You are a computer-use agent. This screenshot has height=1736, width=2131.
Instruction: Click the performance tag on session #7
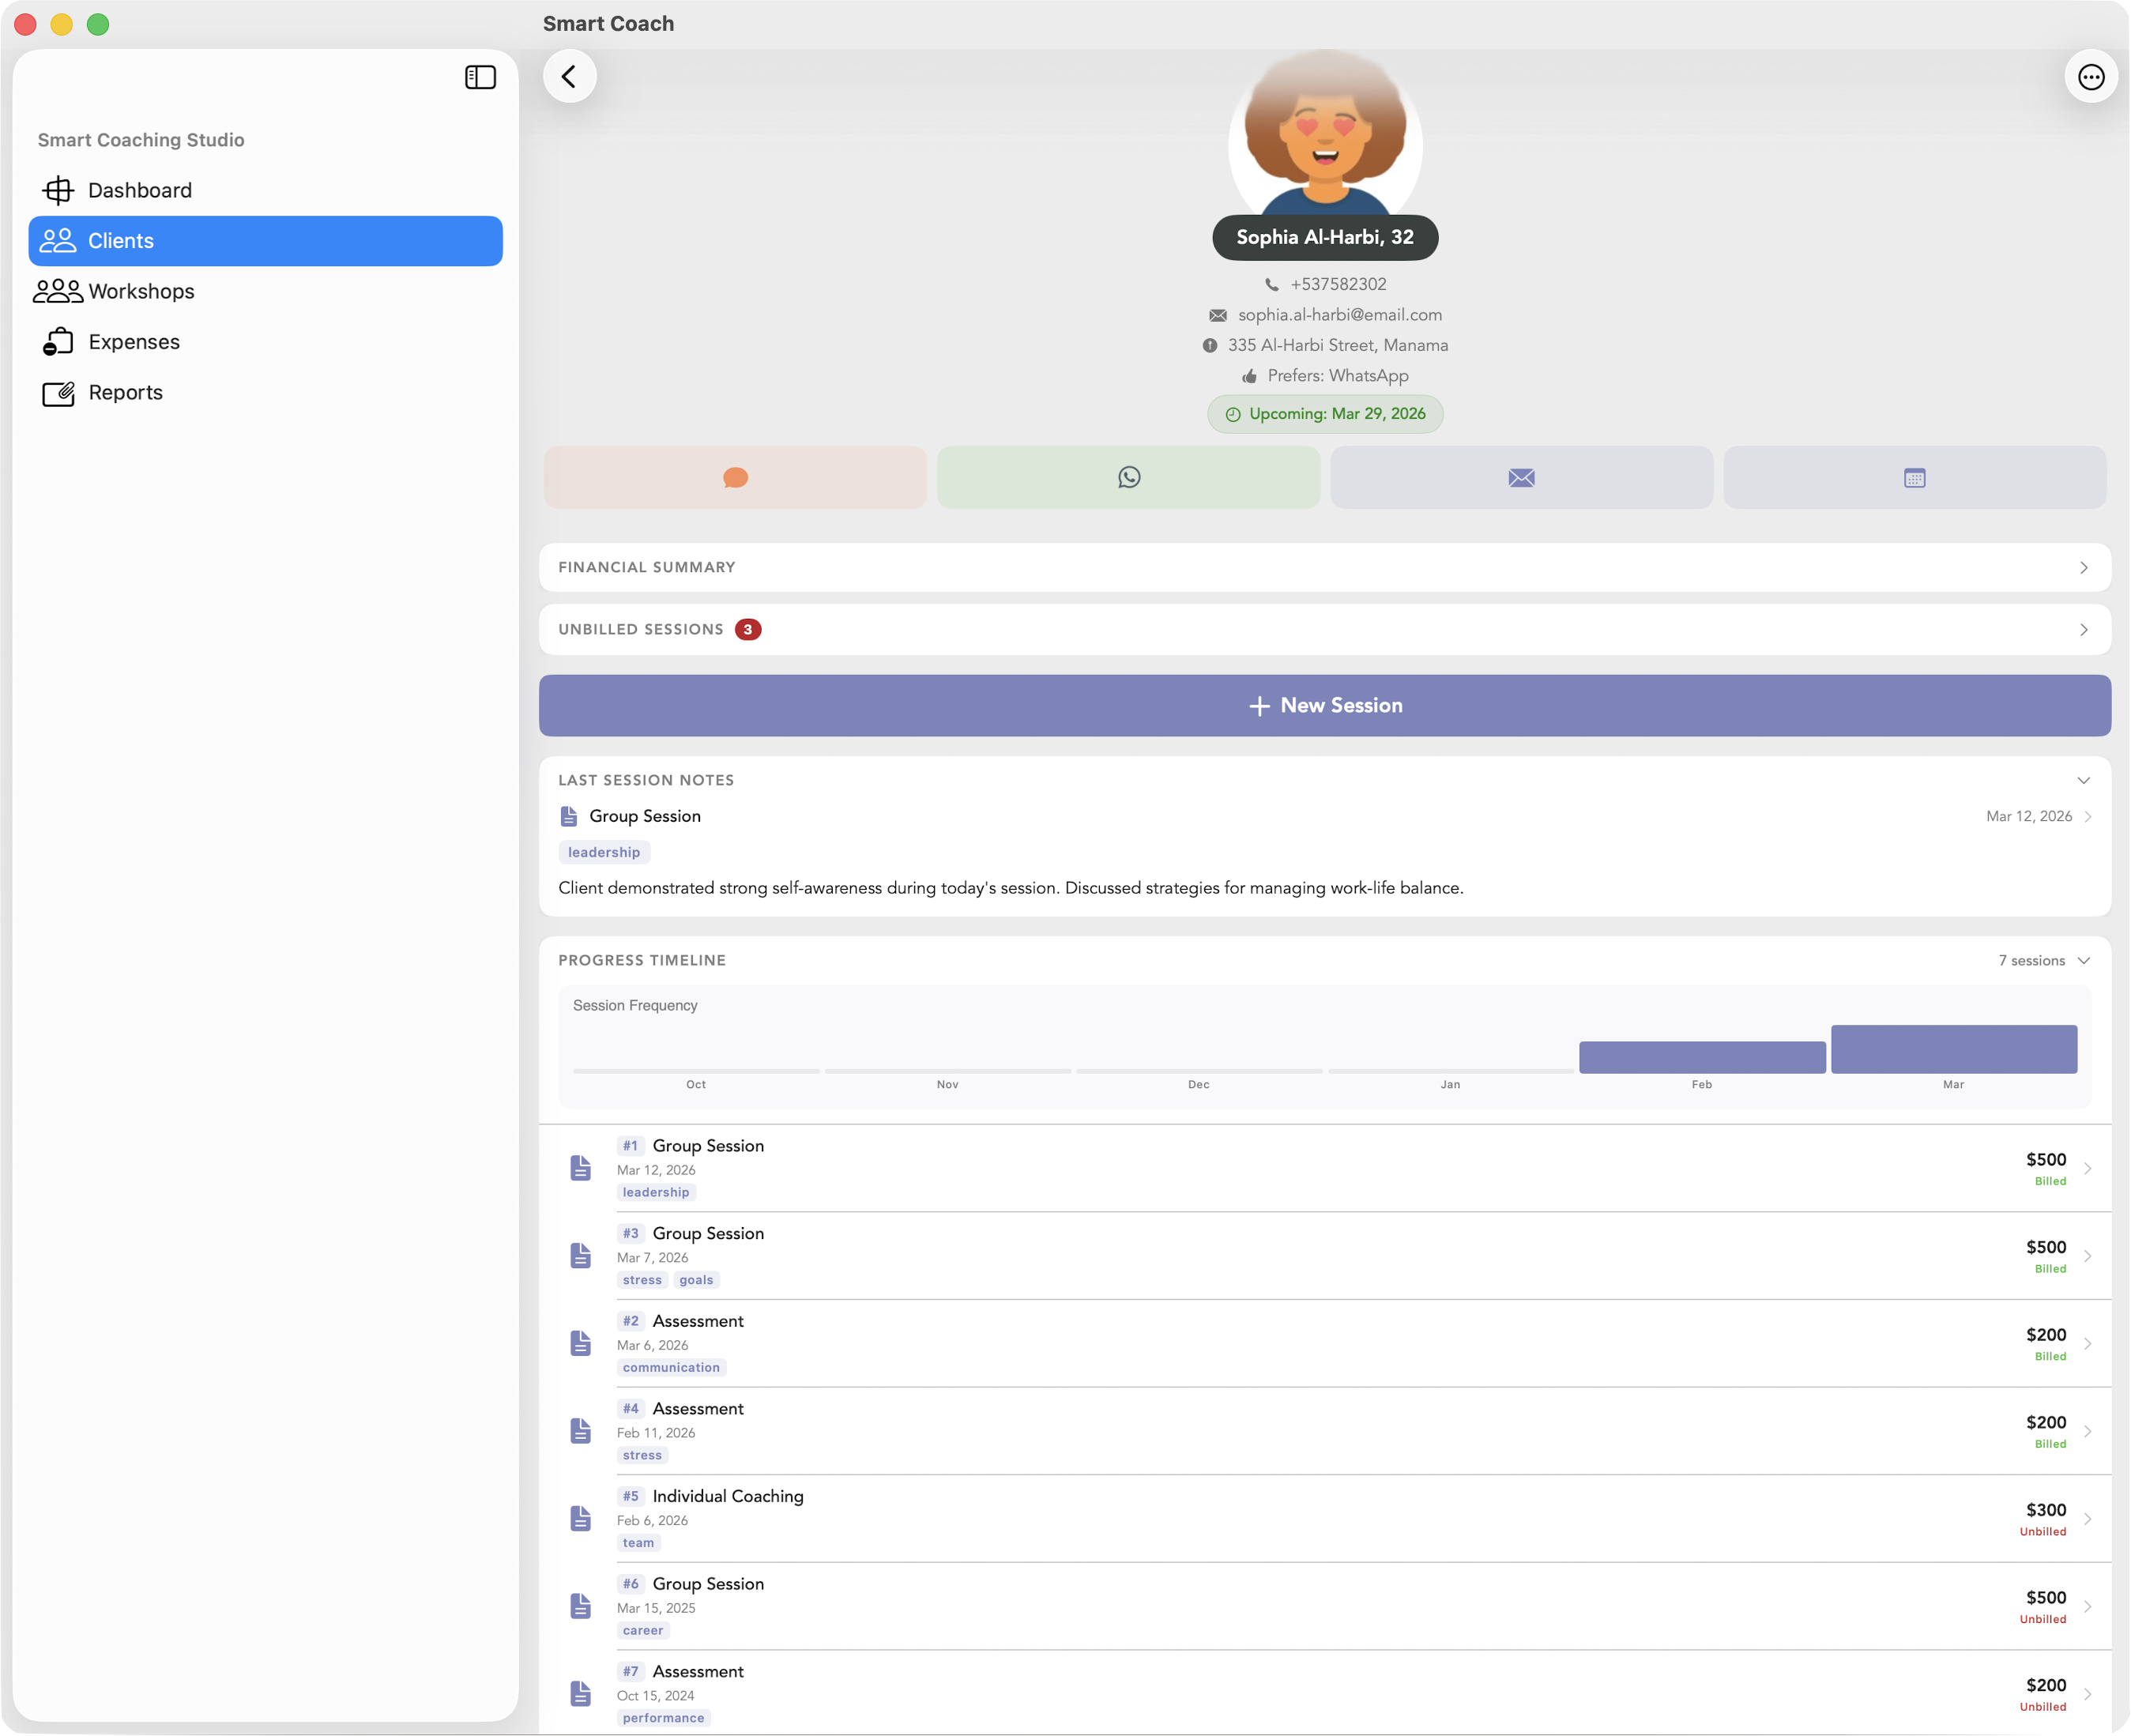click(x=663, y=1719)
